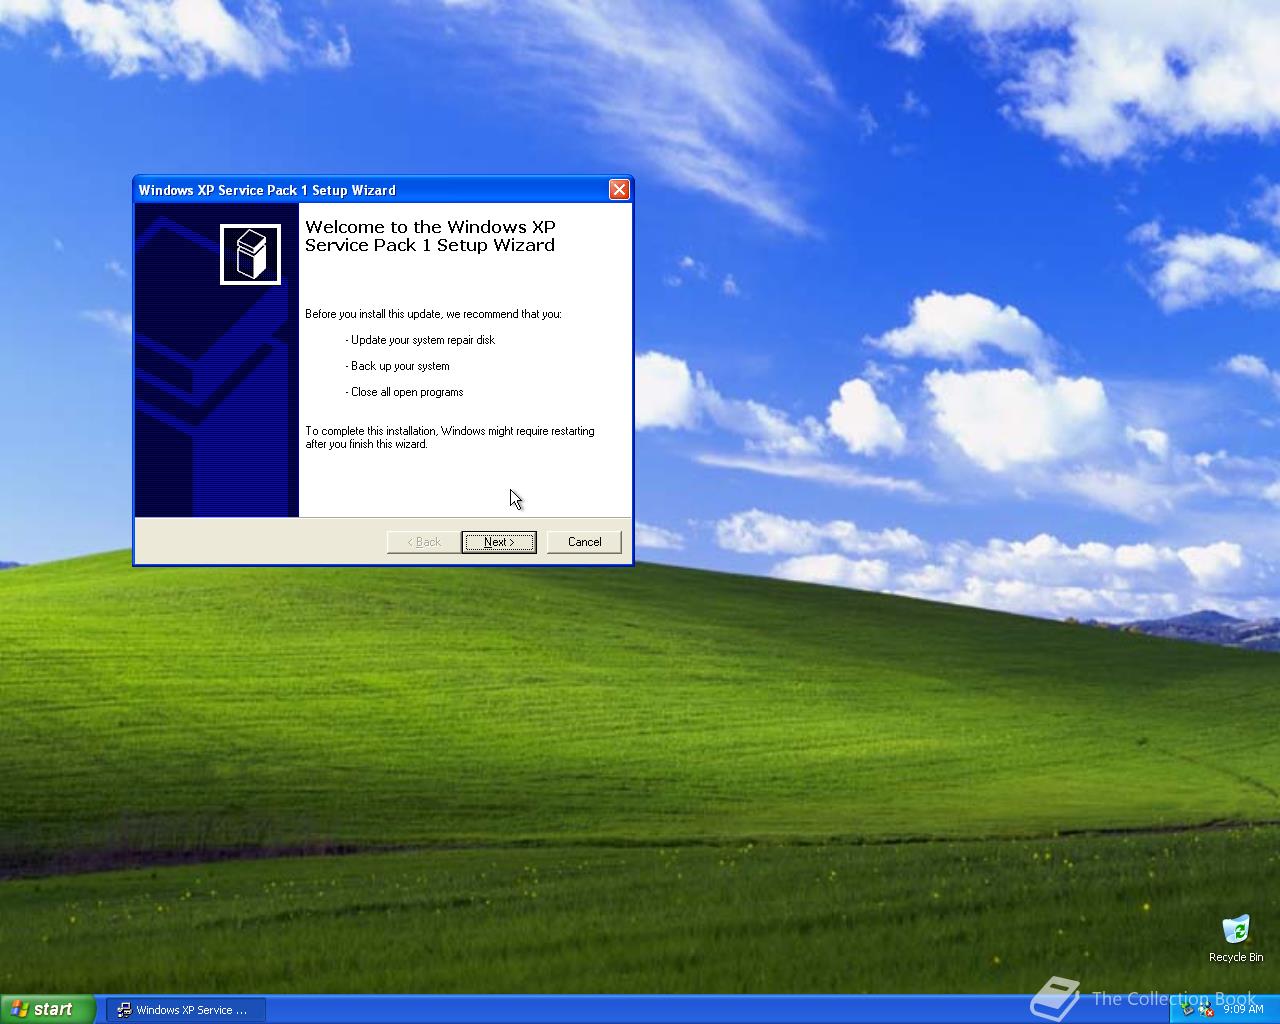Click 'Before you install this update' sentence
This screenshot has width=1280, height=1024.
coord(433,314)
